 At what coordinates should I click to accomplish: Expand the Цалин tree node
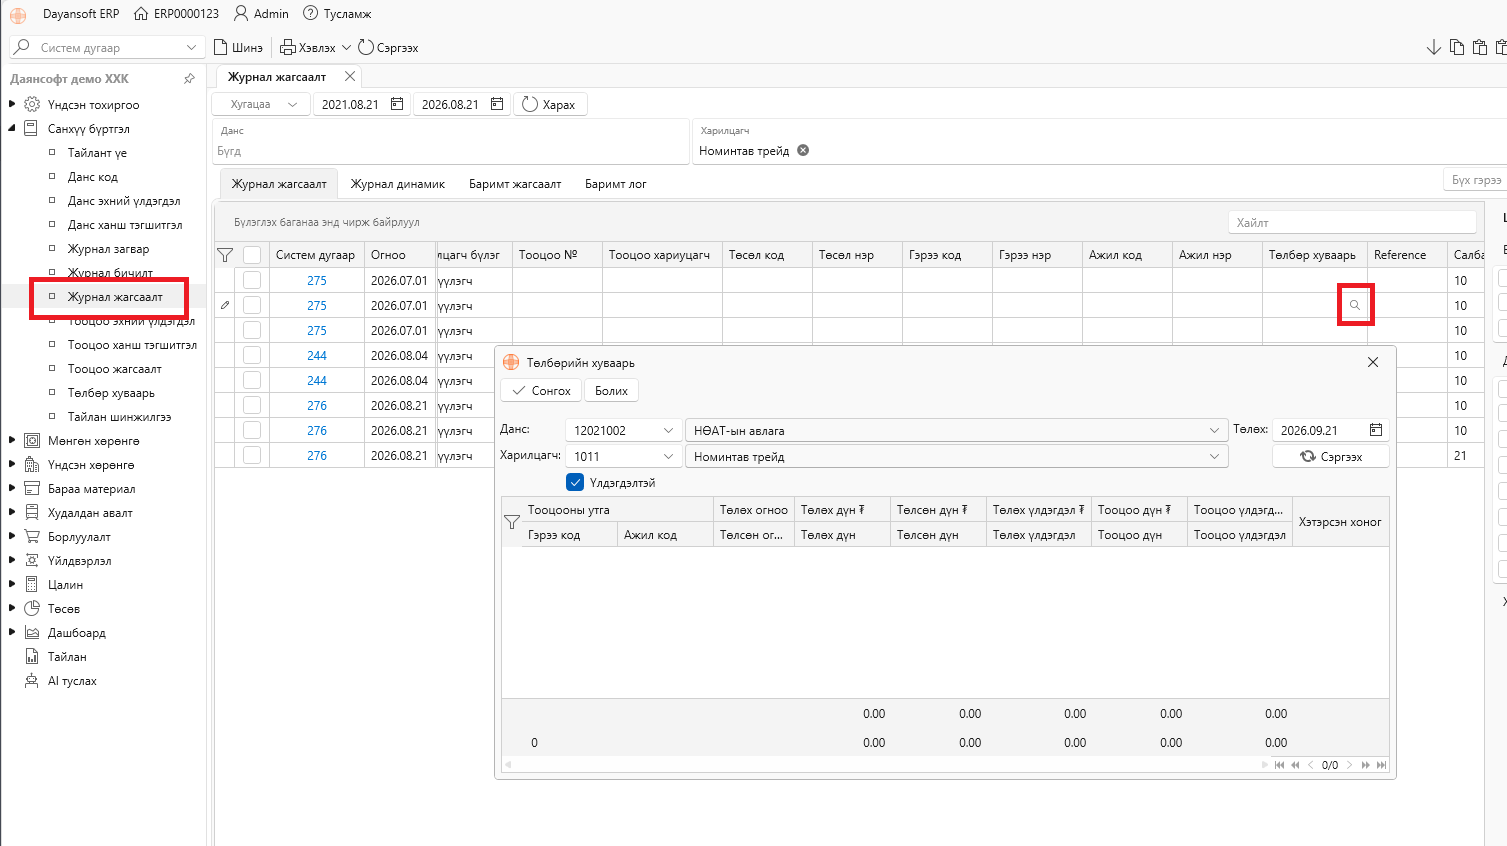(x=12, y=584)
